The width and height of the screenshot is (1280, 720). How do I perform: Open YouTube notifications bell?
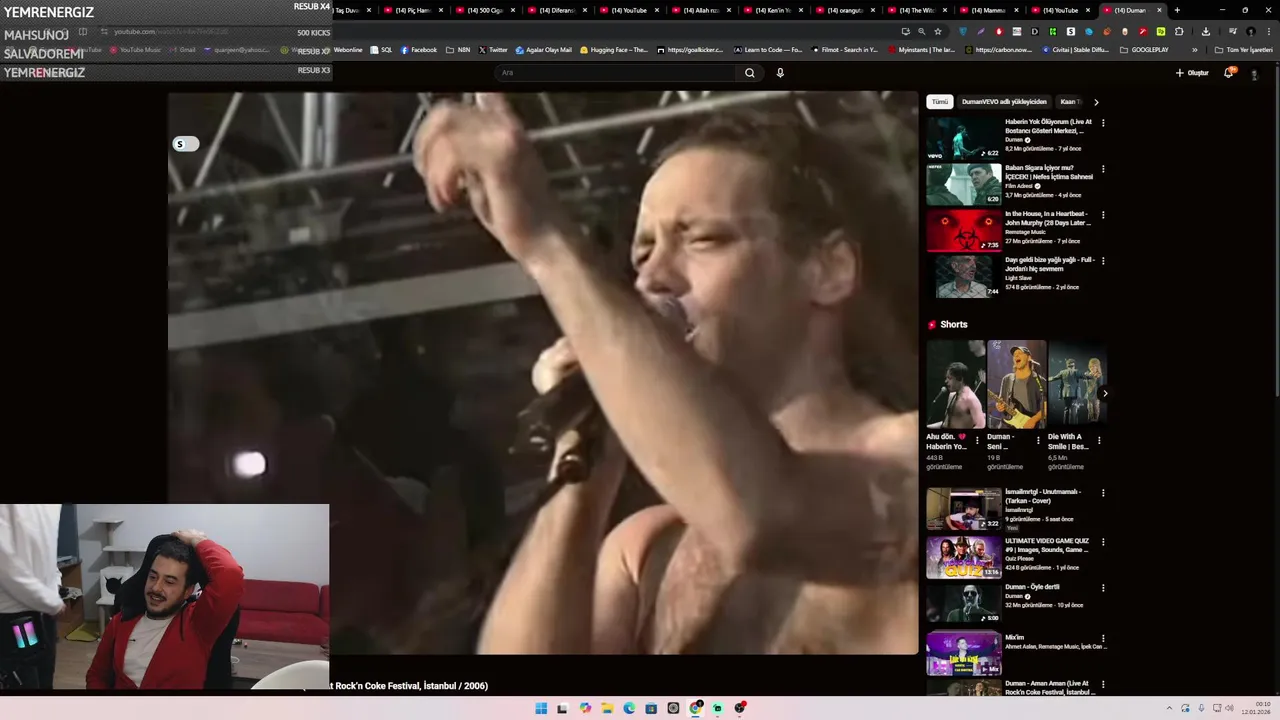[x=1229, y=72]
